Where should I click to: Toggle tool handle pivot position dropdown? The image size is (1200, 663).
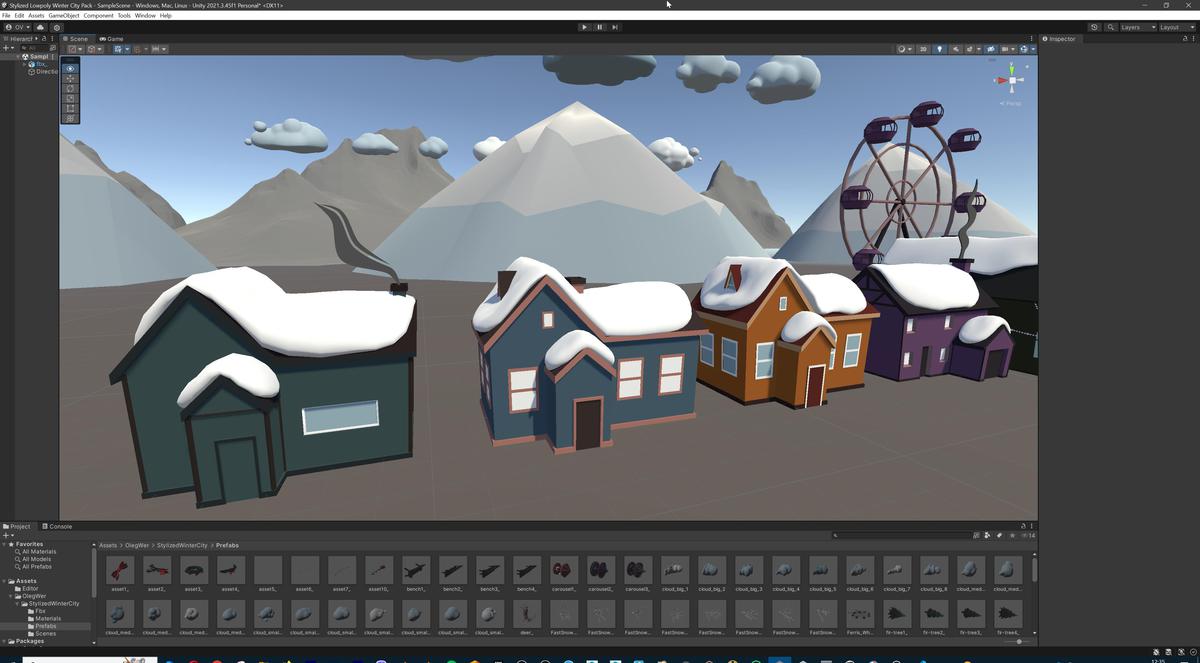74,49
